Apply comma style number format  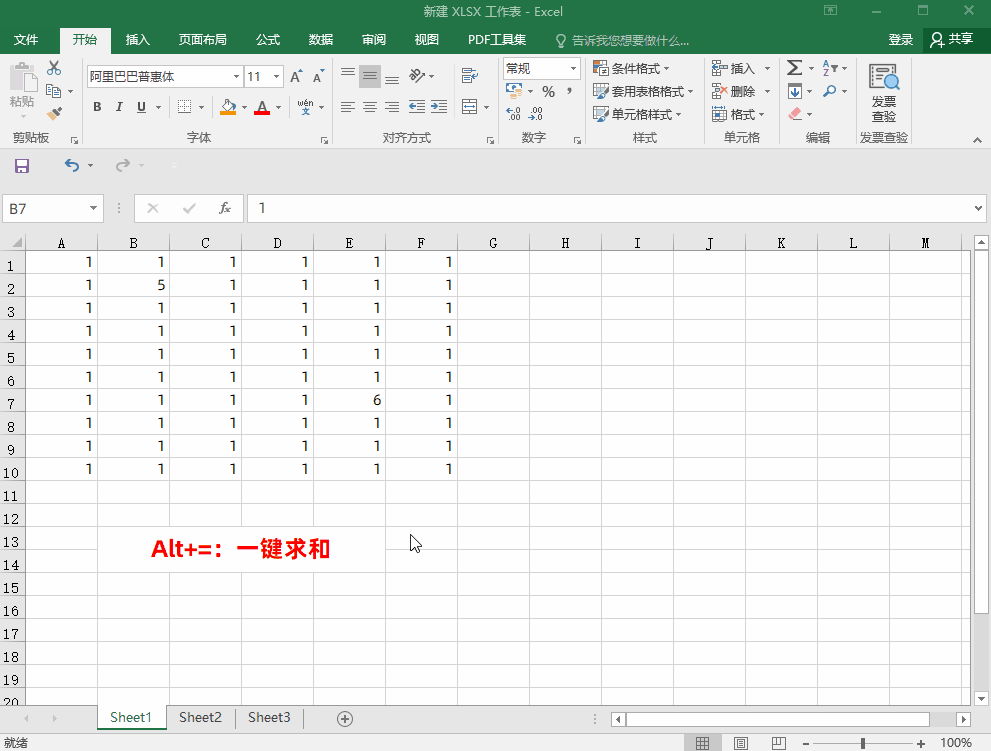point(569,92)
